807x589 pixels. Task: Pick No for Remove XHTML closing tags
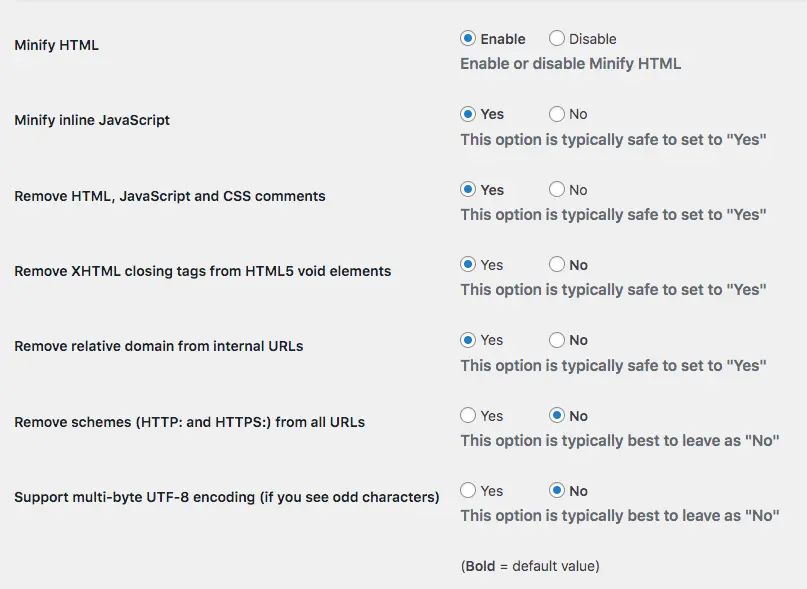click(557, 265)
